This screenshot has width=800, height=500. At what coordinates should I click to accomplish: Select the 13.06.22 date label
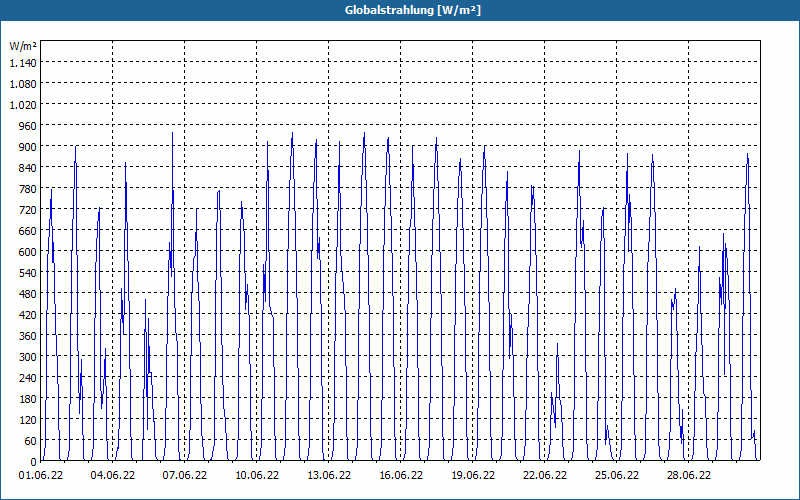pos(329,476)
